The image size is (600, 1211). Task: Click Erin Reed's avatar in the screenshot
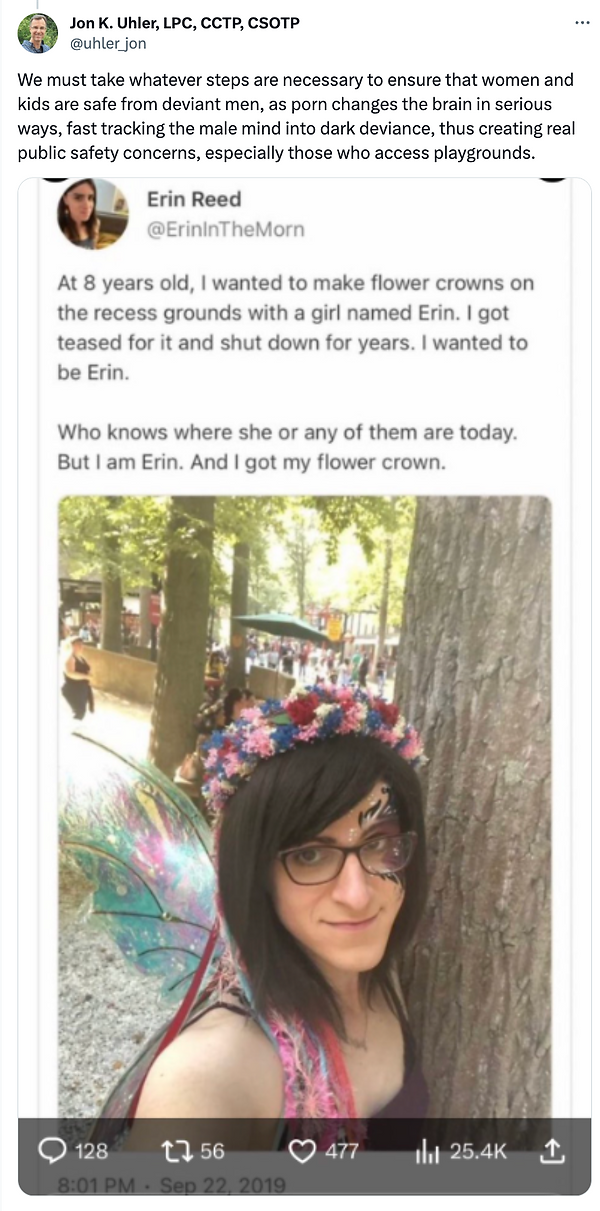click(x=92, y=214)
